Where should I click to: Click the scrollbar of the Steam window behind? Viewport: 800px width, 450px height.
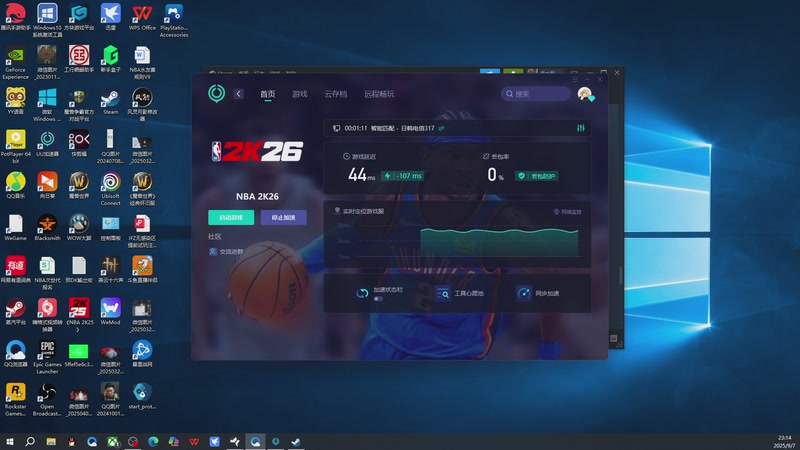tap(620, 276)
